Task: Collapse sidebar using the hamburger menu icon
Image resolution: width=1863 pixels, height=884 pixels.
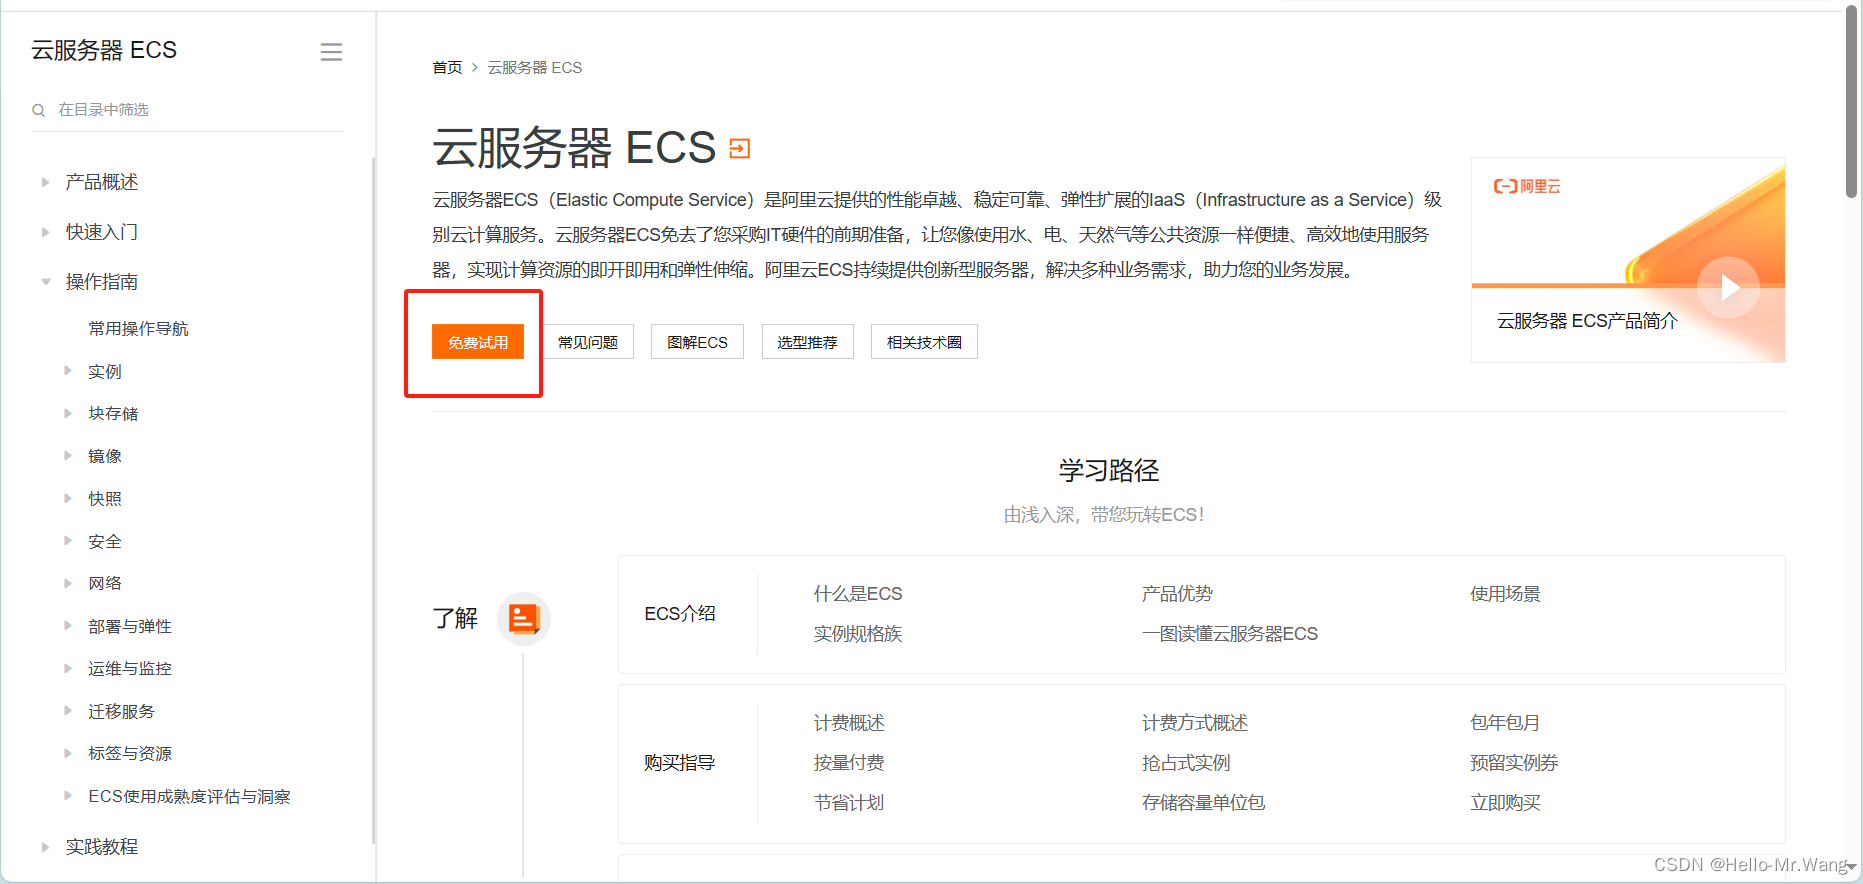Action: (331, 52)
